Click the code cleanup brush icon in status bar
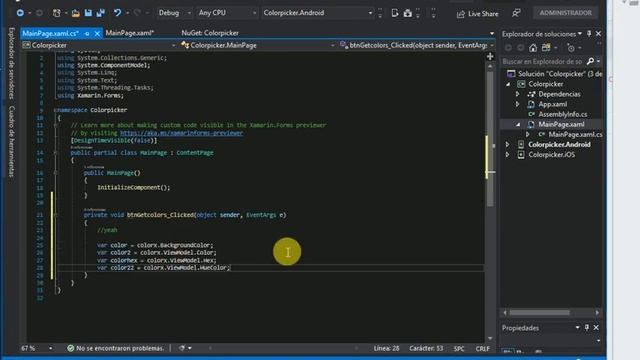Viewport: 640px width, 360px height. point(182,348)
